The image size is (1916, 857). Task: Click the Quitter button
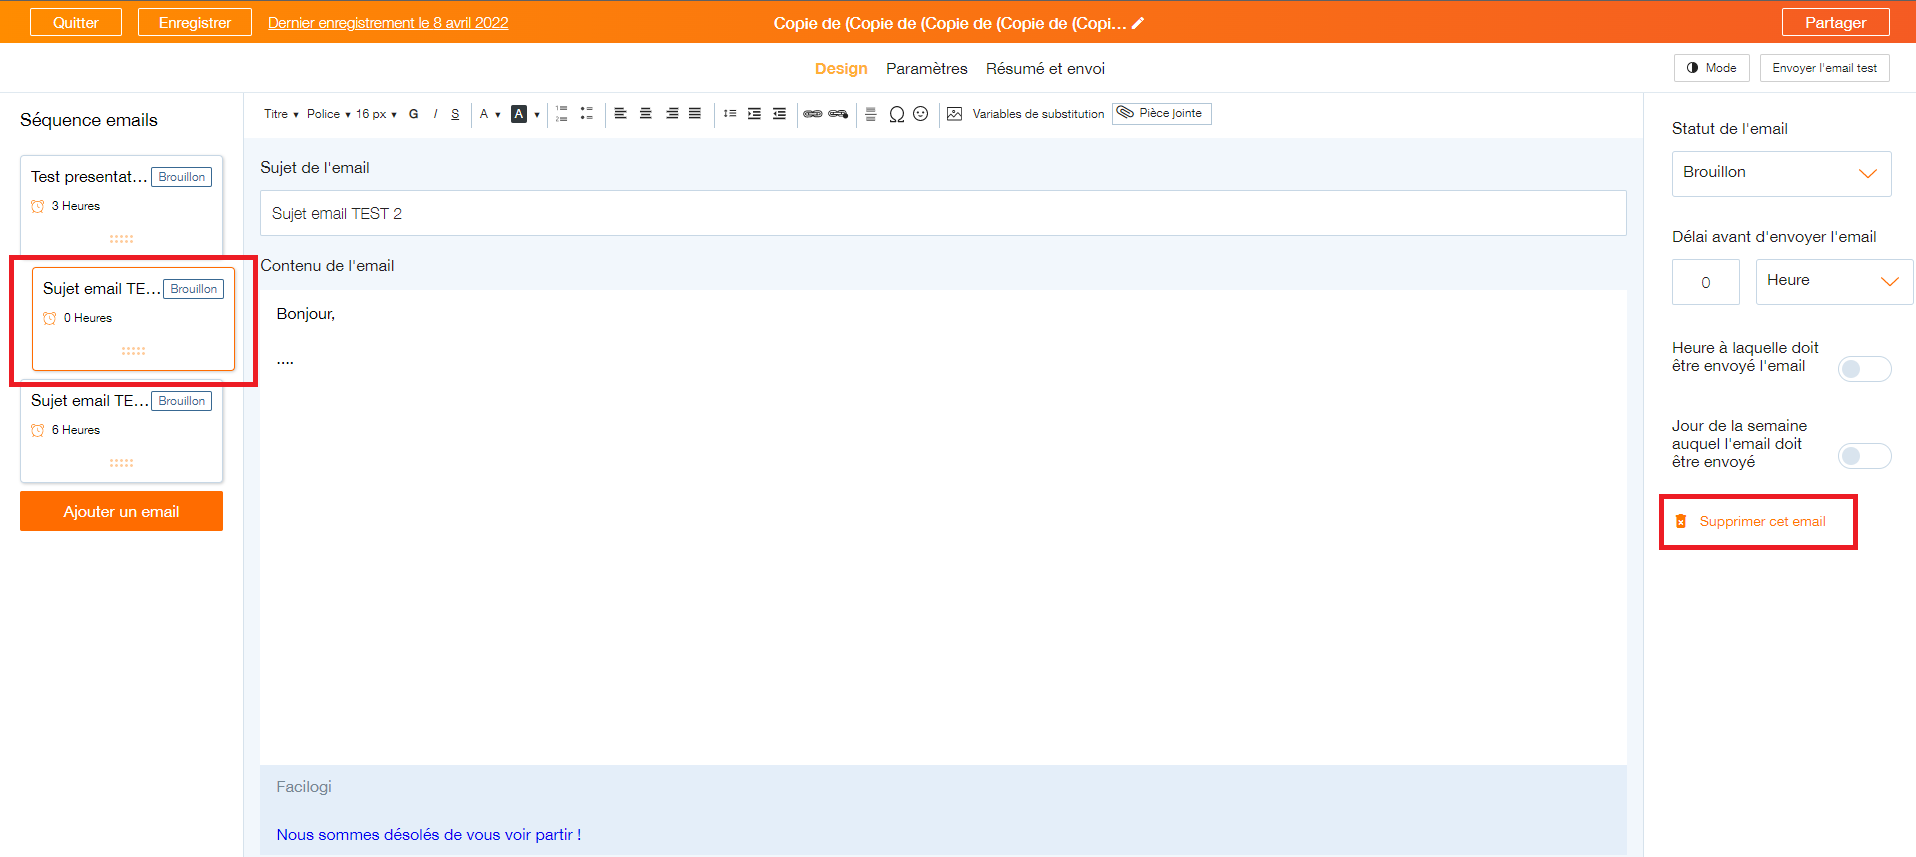click(x=76, y=23)
